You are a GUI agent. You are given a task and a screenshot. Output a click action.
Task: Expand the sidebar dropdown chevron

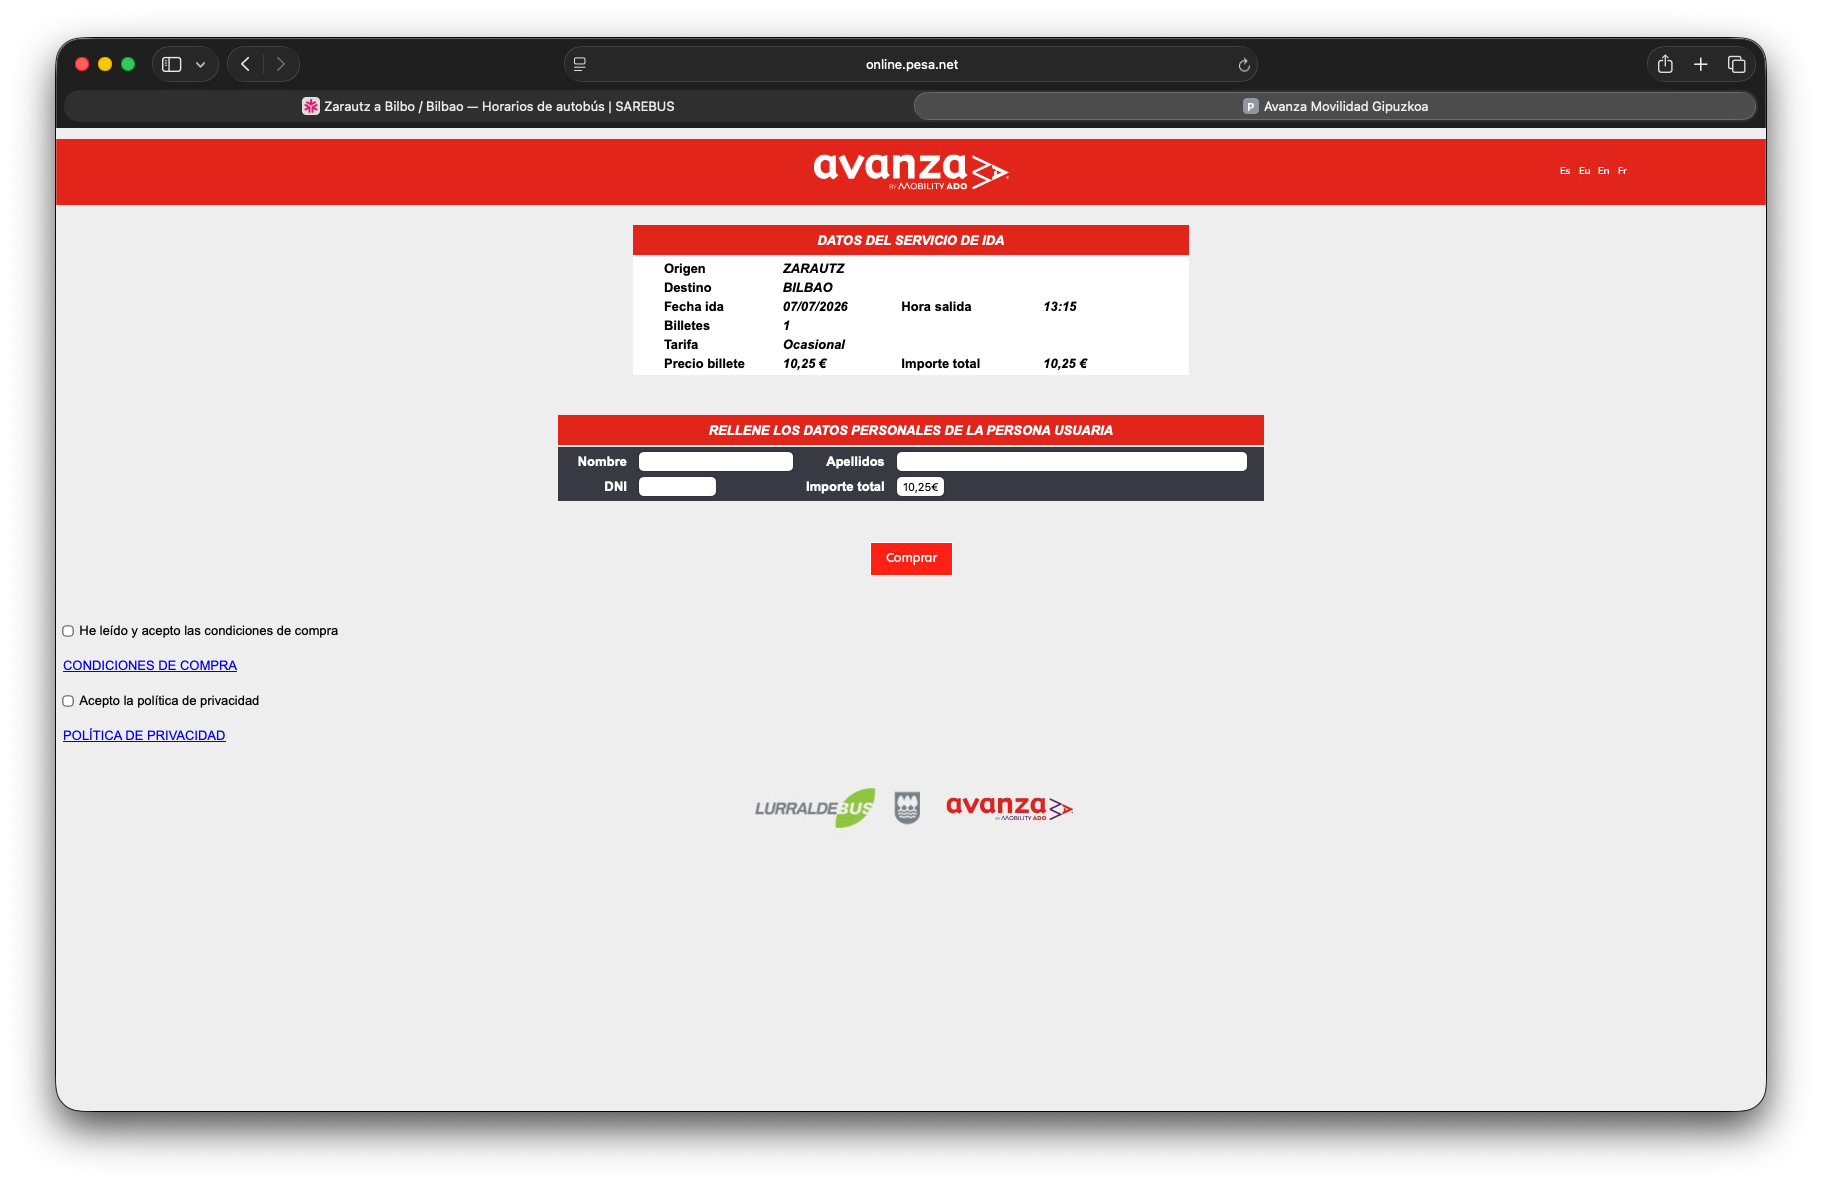pos(201,64)
